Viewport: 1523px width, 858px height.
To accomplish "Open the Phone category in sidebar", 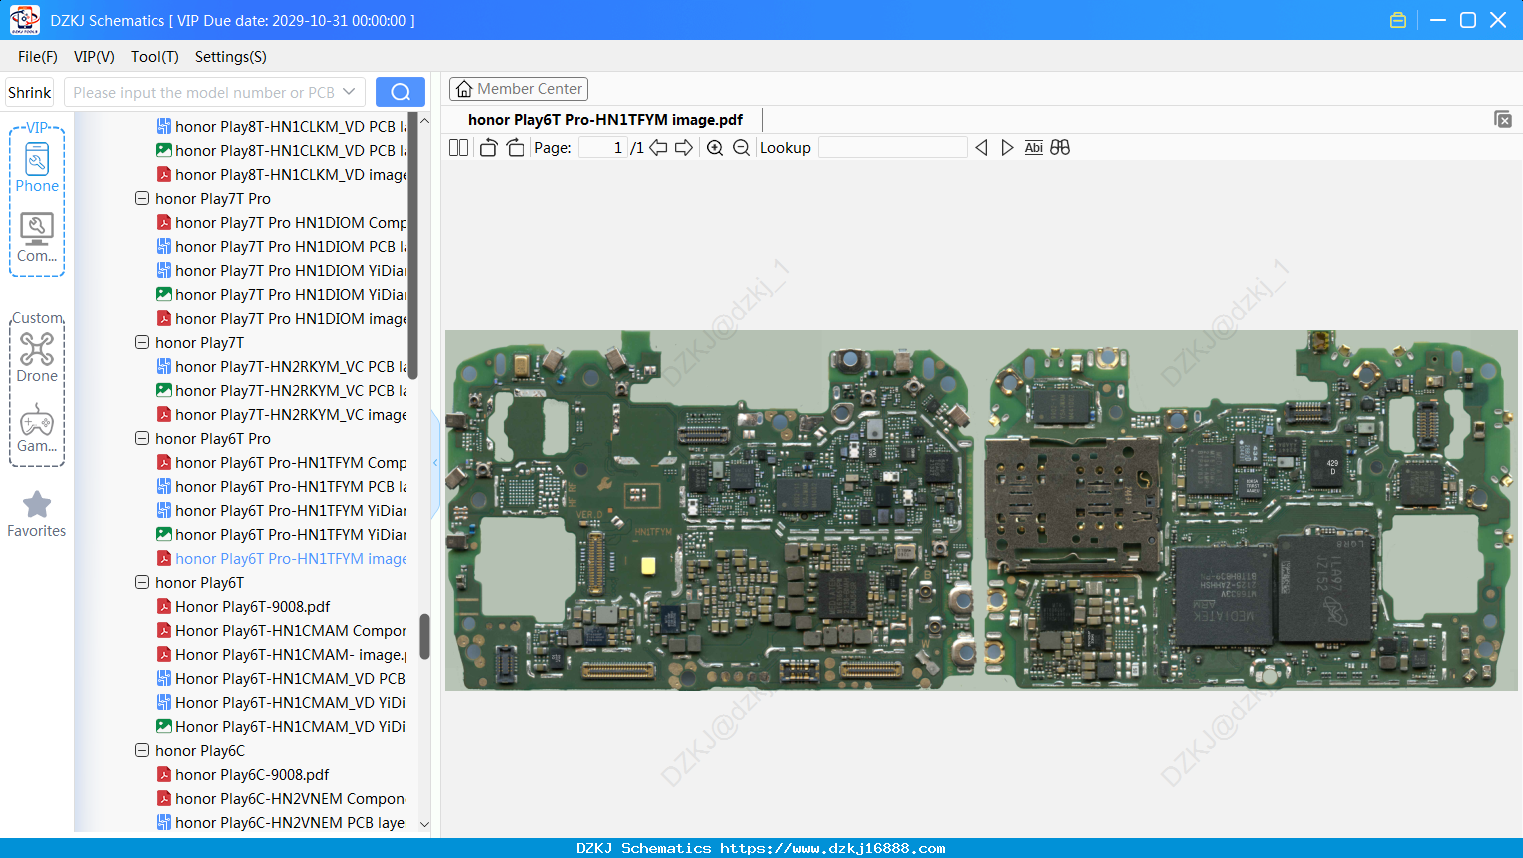I will pyautogui.click(x=37, y=167).
